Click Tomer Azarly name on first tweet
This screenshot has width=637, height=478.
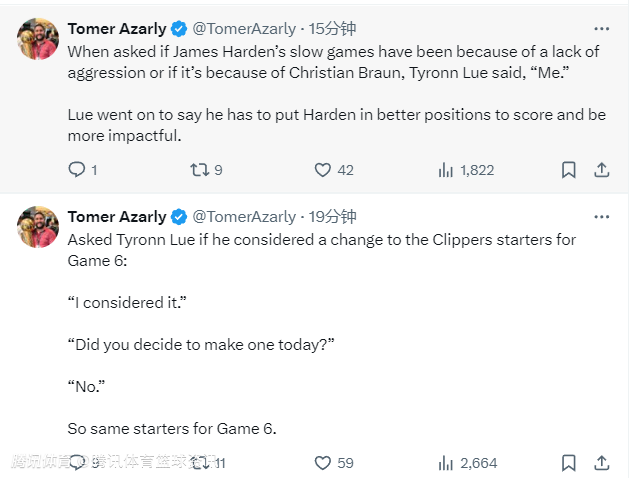(116, 28)
